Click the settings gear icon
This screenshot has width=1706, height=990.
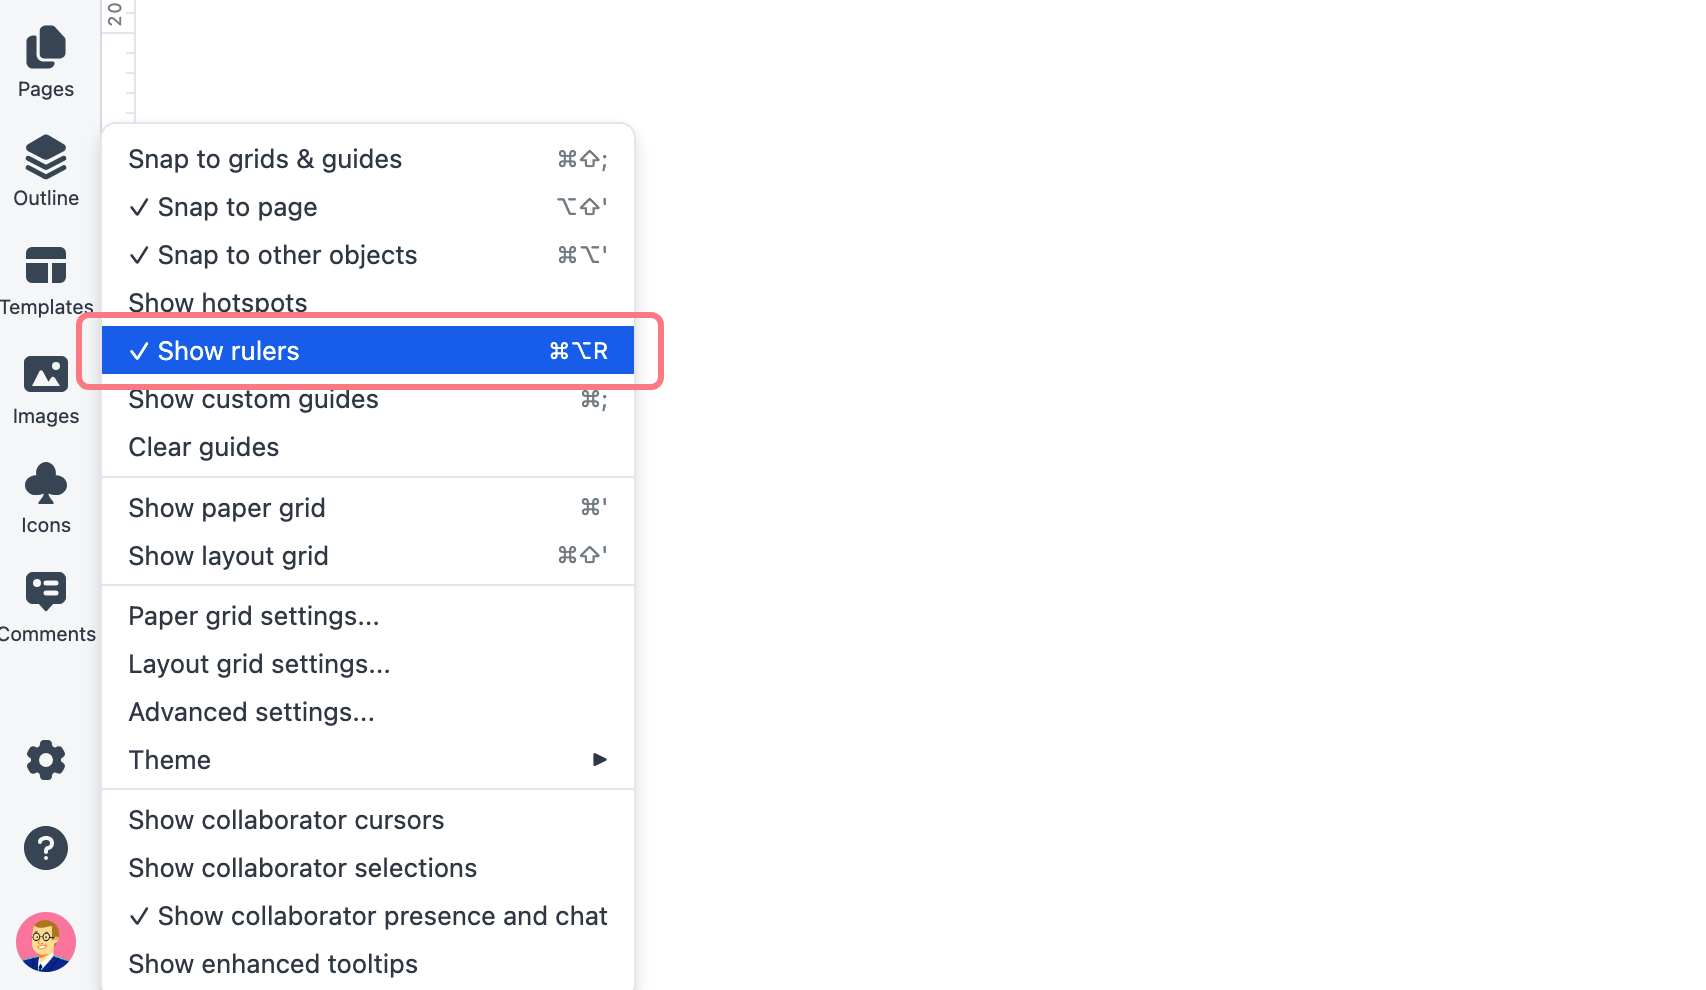click(46, 761)
